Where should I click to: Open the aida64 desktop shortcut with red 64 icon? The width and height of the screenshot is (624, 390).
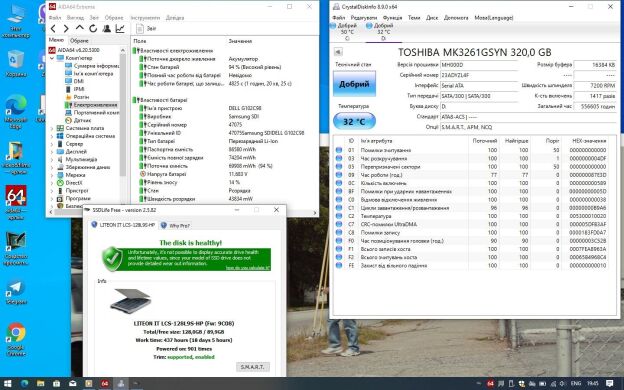(16, 203)
